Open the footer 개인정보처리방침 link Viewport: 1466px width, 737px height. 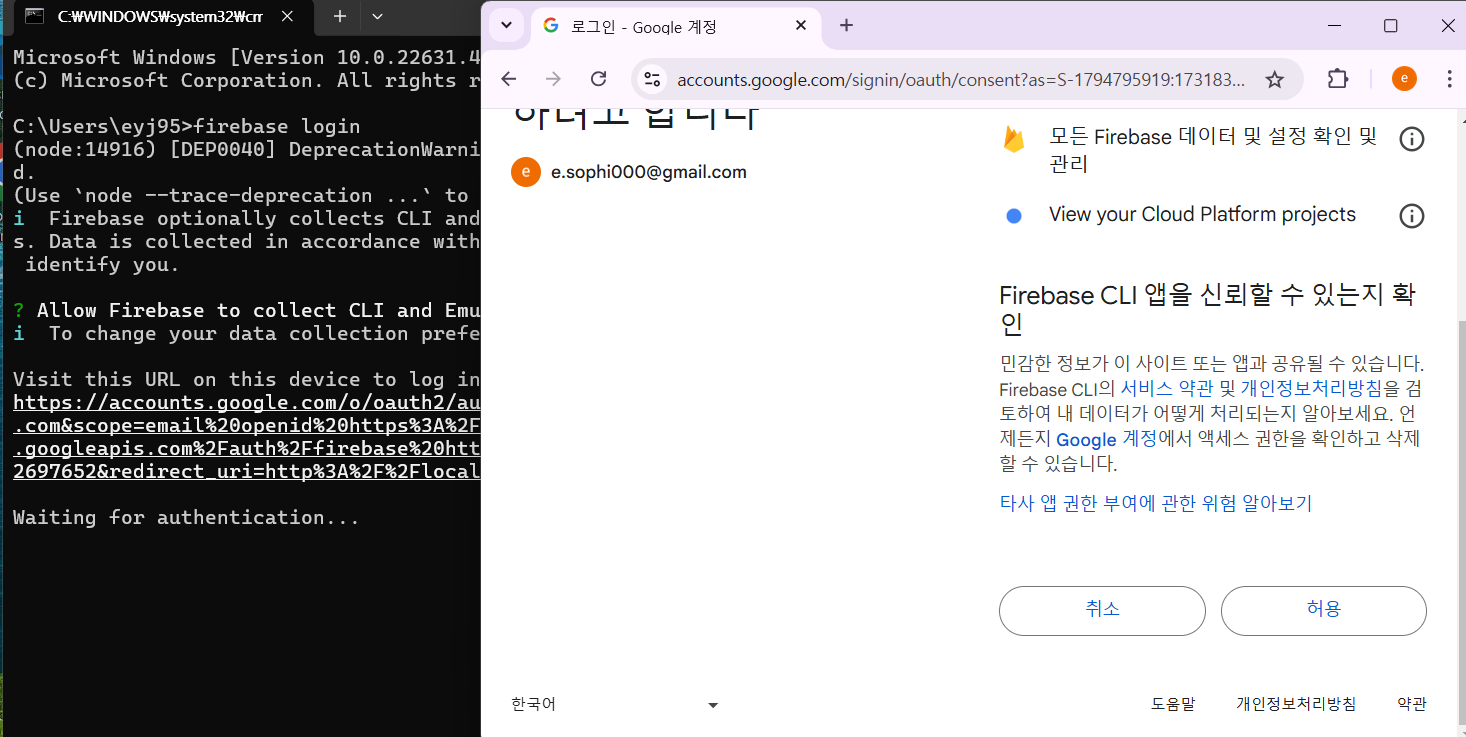click(1296, 704)
